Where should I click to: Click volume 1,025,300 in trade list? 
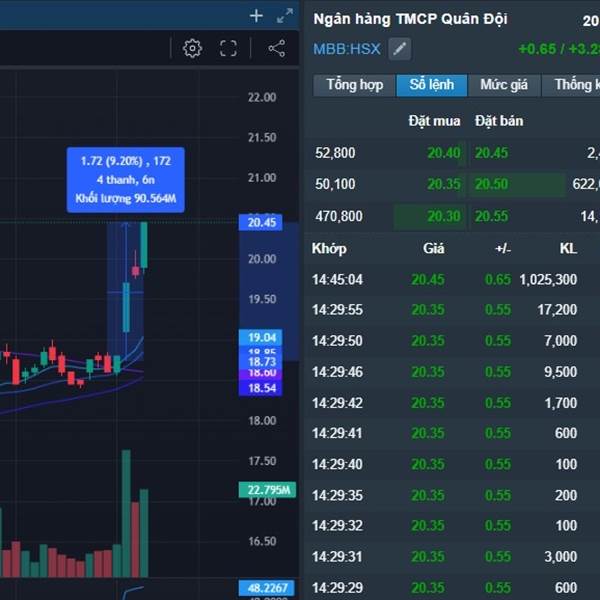click(548, 280)
